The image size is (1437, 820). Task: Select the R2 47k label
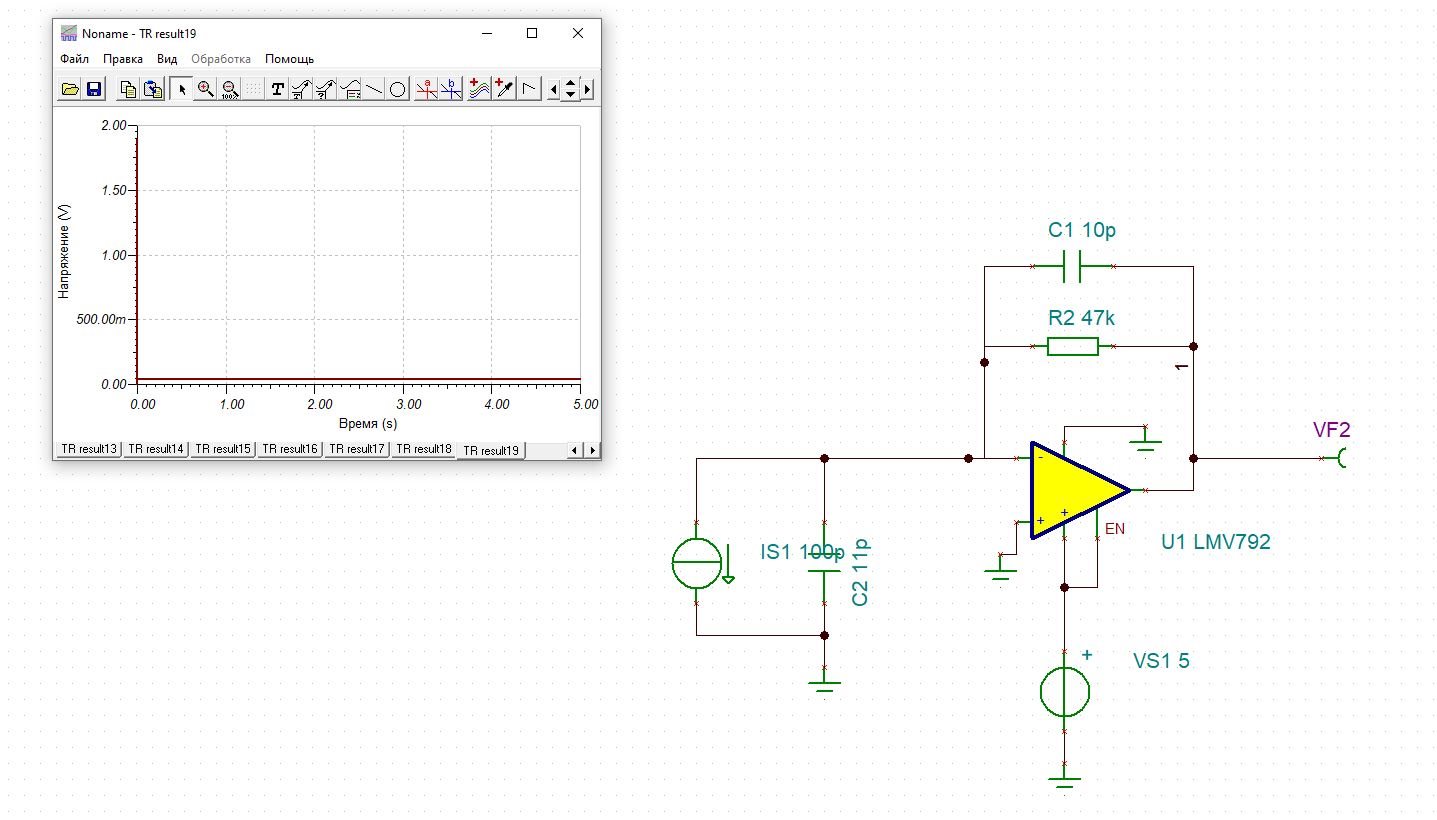(1081, 318)
